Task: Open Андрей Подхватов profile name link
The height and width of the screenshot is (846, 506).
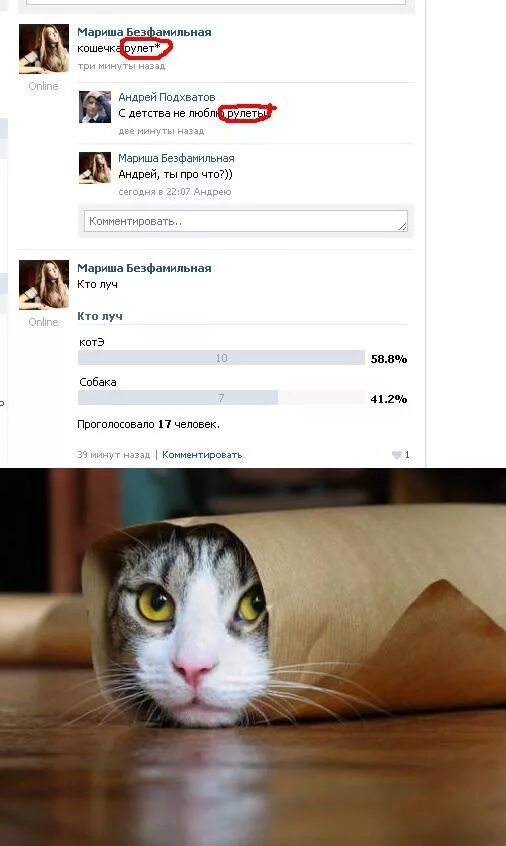Action: click(x=167, y=97)
